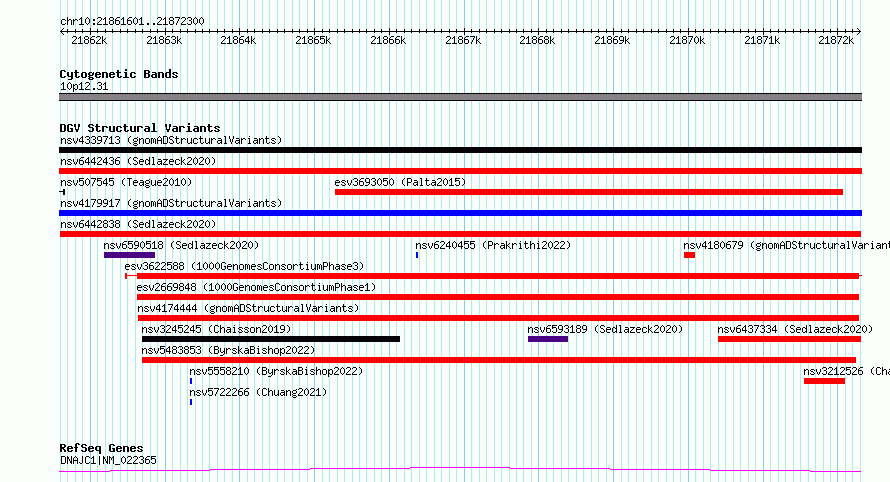The width and height of the screenshot is (890, 482).
Task: Click the nsv6590518 (Sedlazeck2020) label
Action: (x=181, y=245)
